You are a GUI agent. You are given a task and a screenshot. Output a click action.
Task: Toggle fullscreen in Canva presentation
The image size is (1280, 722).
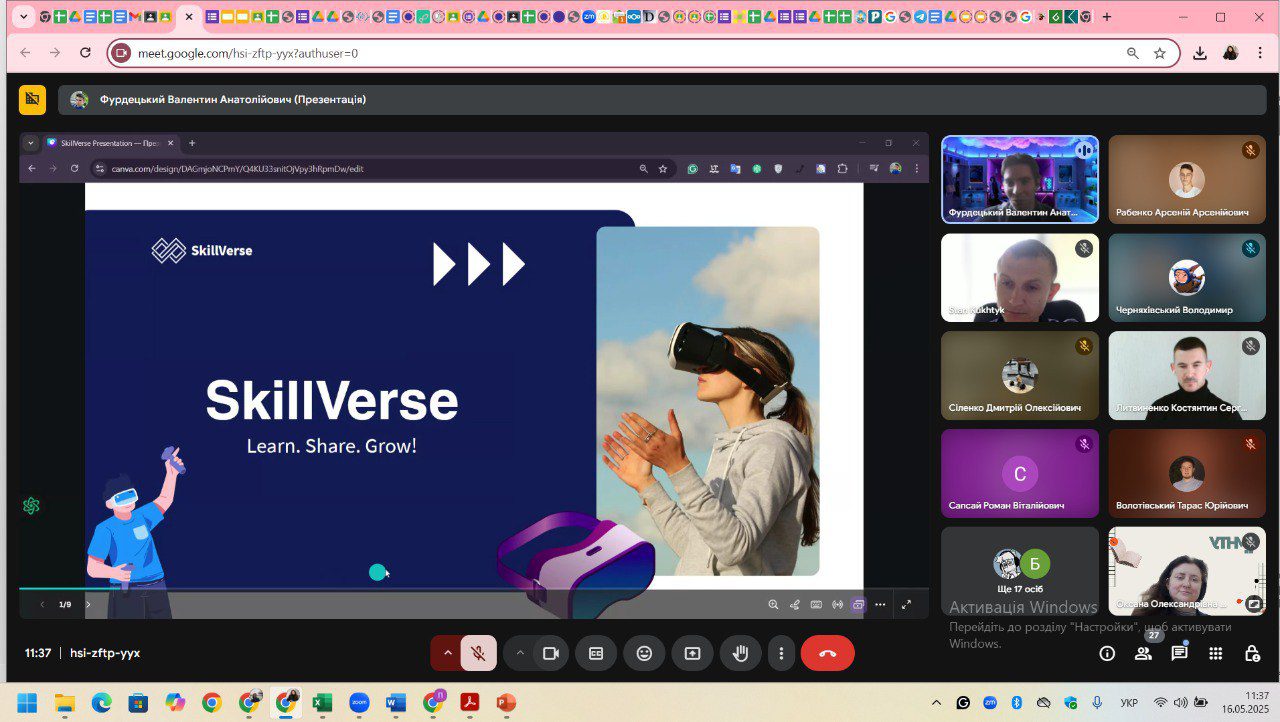[x=906, y=604]
